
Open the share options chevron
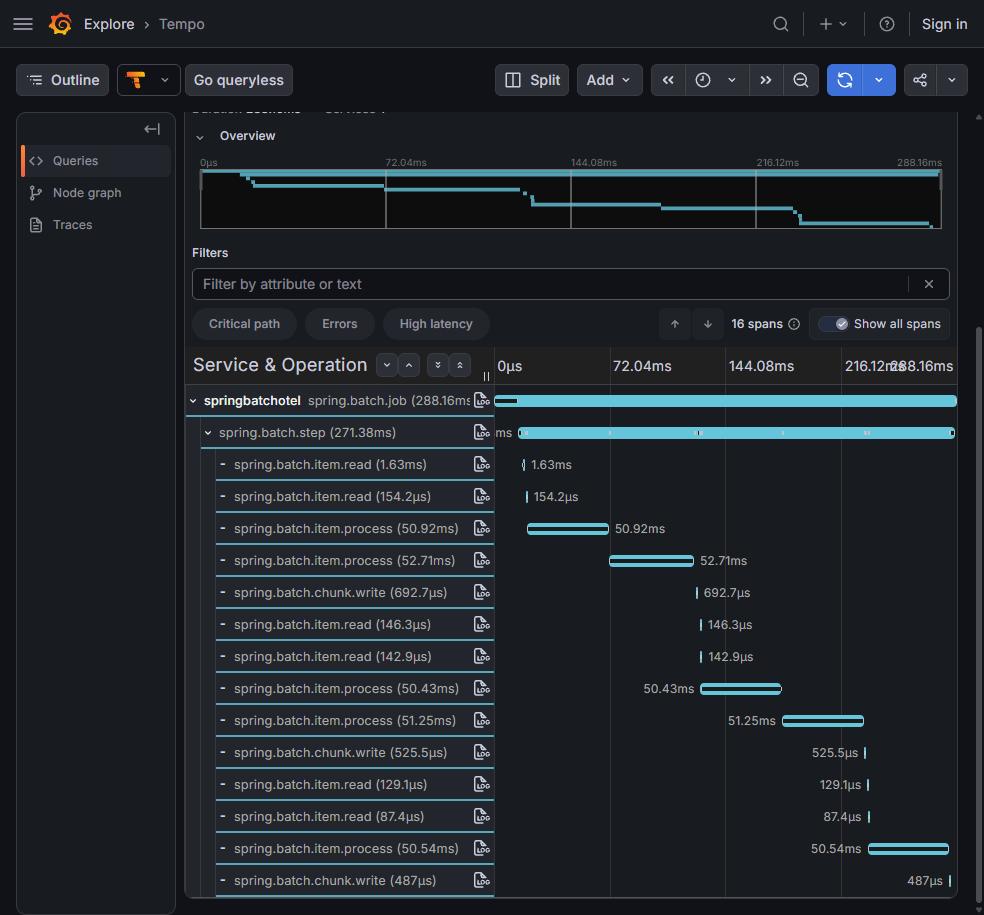tap(952, 80)
